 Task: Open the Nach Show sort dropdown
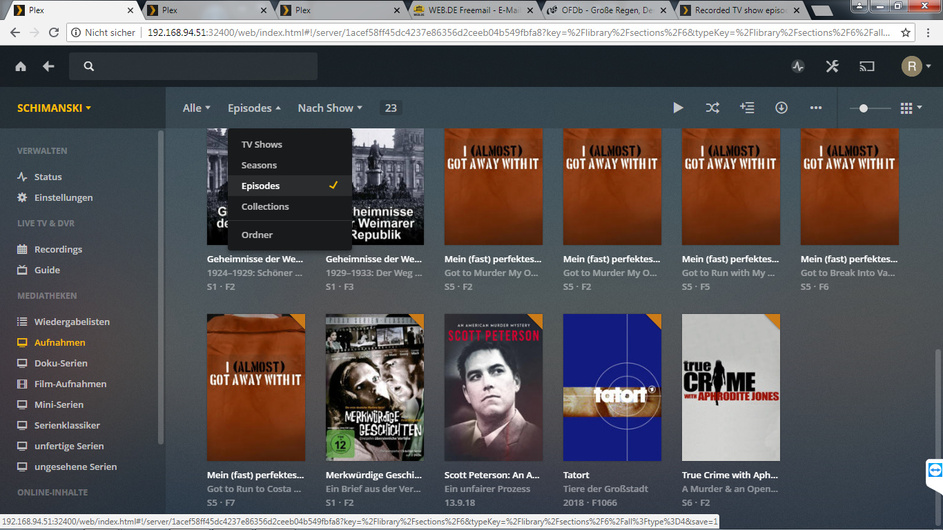click(330, 108)
